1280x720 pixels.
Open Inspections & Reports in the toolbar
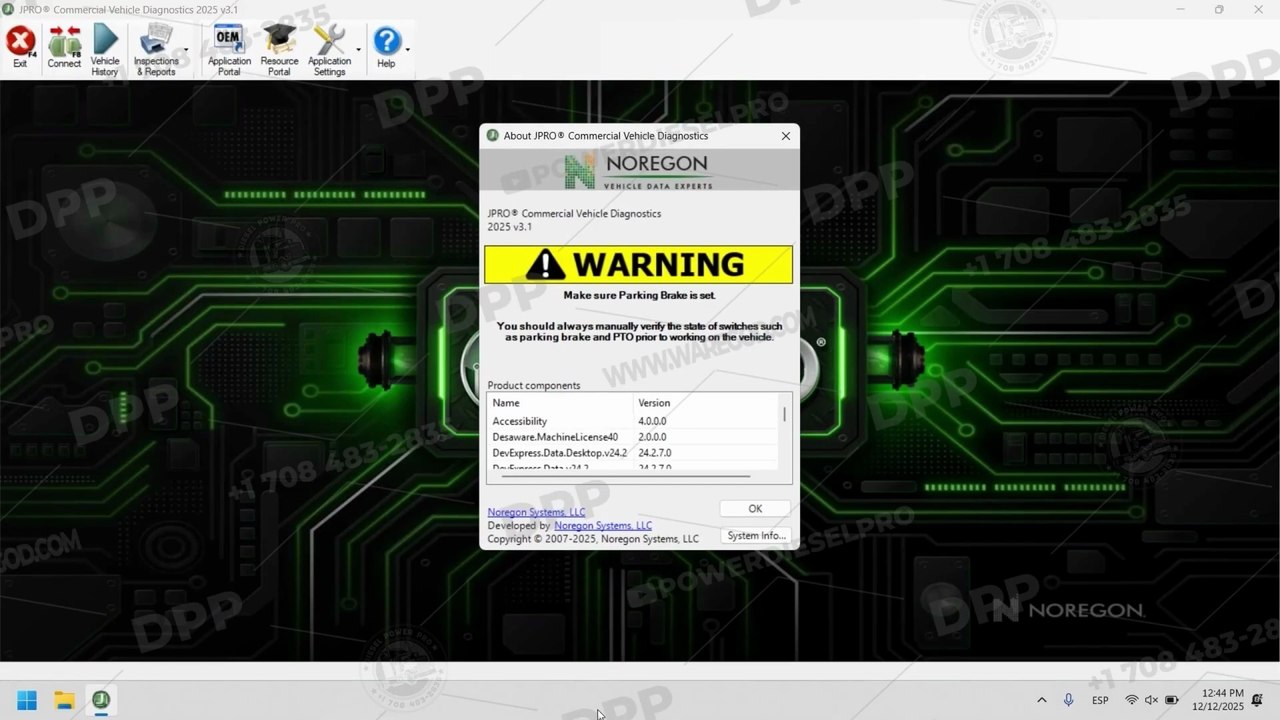156,50
